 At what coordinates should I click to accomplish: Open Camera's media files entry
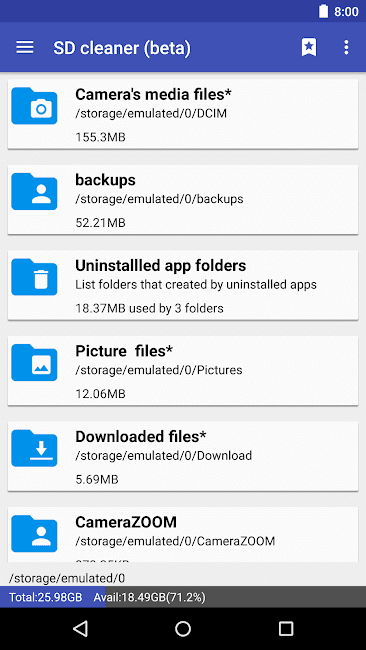(x=183, y=114)
